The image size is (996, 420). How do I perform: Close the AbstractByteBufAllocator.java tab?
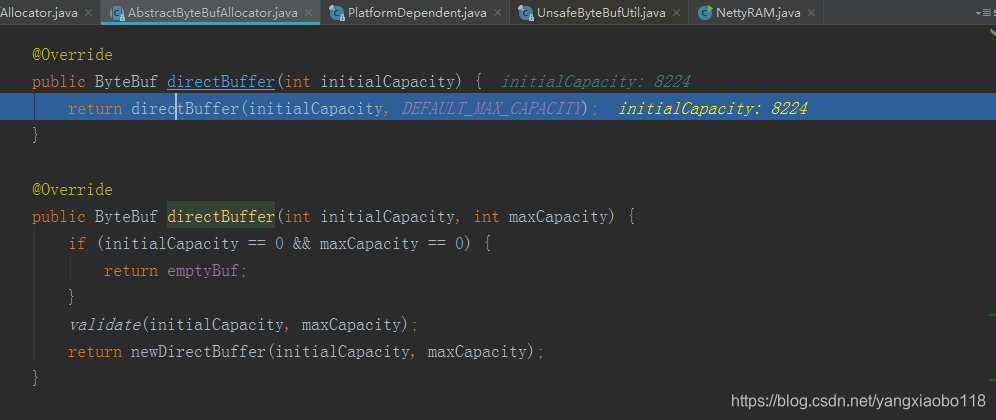click(x=308, y=13)
